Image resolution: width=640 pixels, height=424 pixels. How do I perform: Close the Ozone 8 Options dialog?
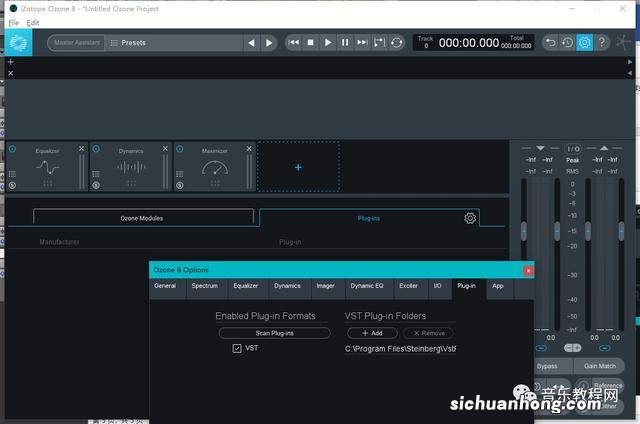click(528, 271)
